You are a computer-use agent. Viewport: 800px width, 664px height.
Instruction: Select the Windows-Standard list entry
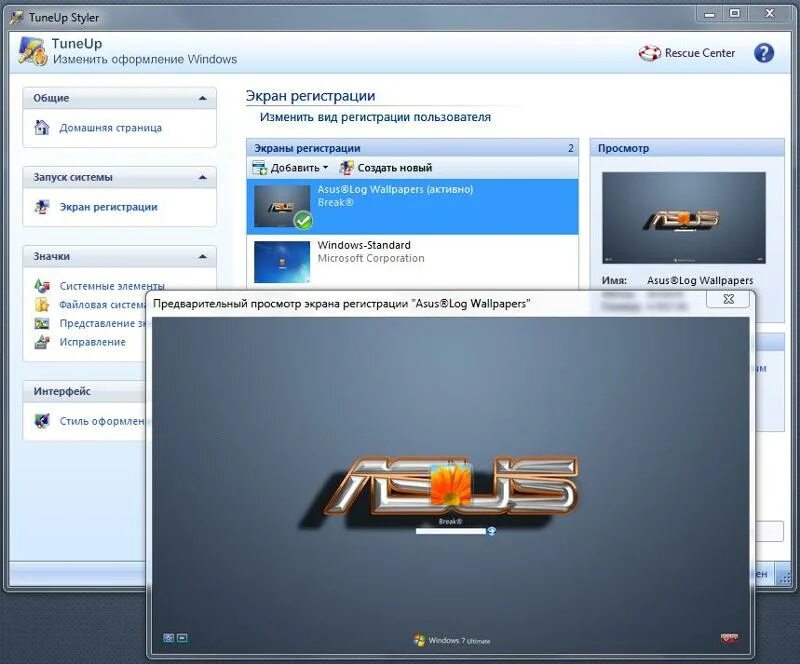coord(412,262)
